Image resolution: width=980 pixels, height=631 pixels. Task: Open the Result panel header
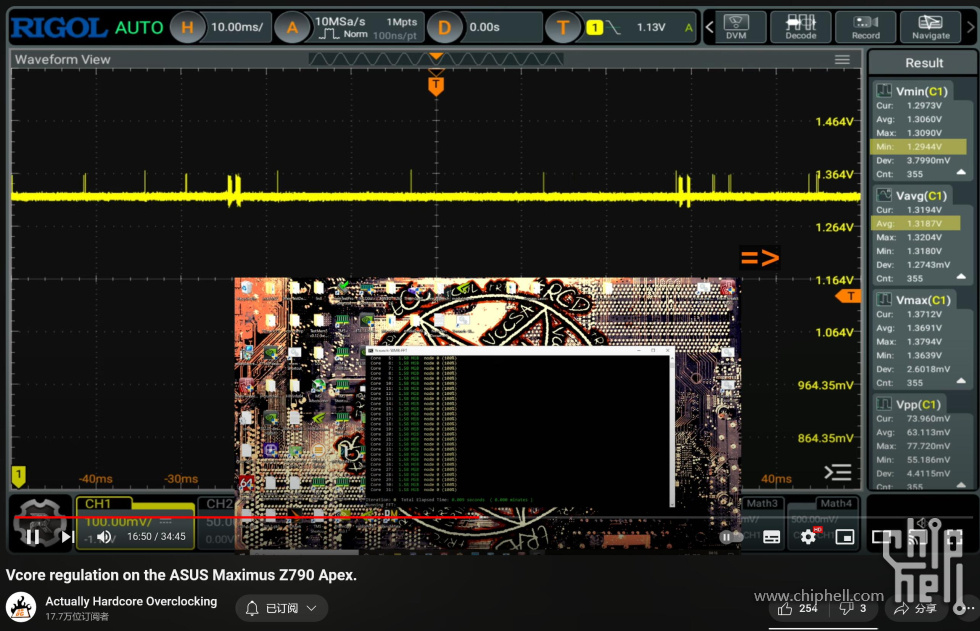pyautogui.click(x=923, y=62)
